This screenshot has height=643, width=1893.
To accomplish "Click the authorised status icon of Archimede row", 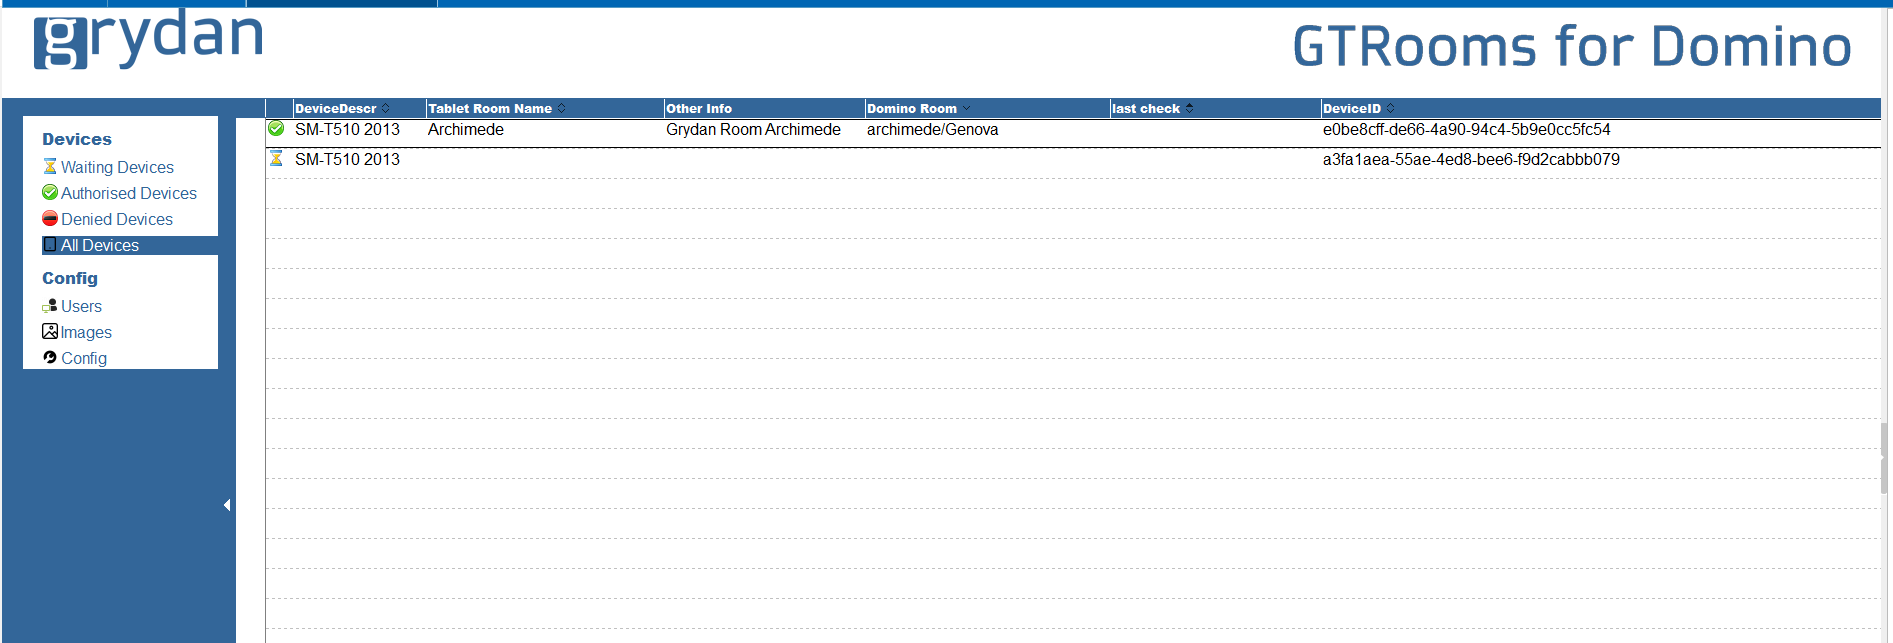I will click(276, 129).
